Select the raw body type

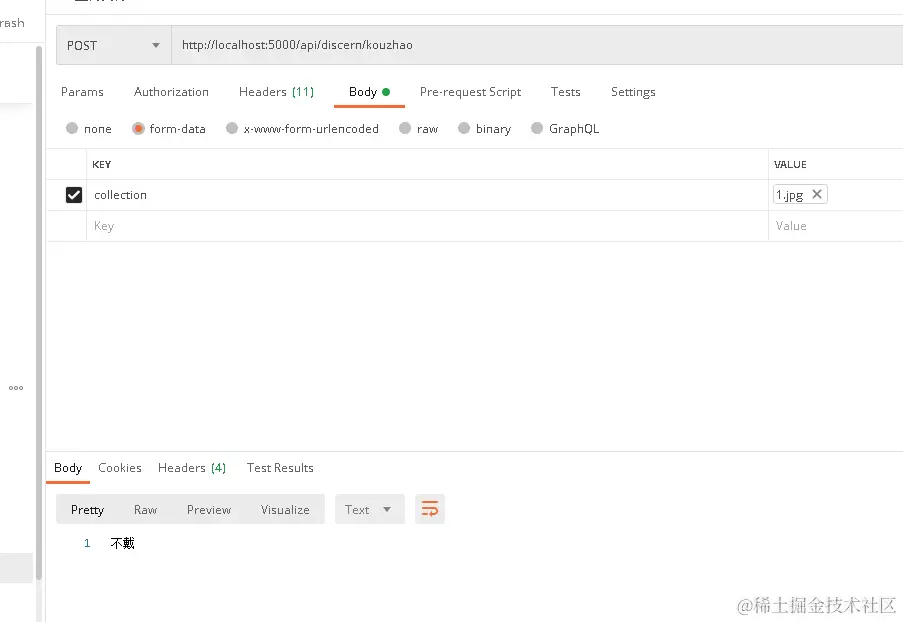point(405,128)
